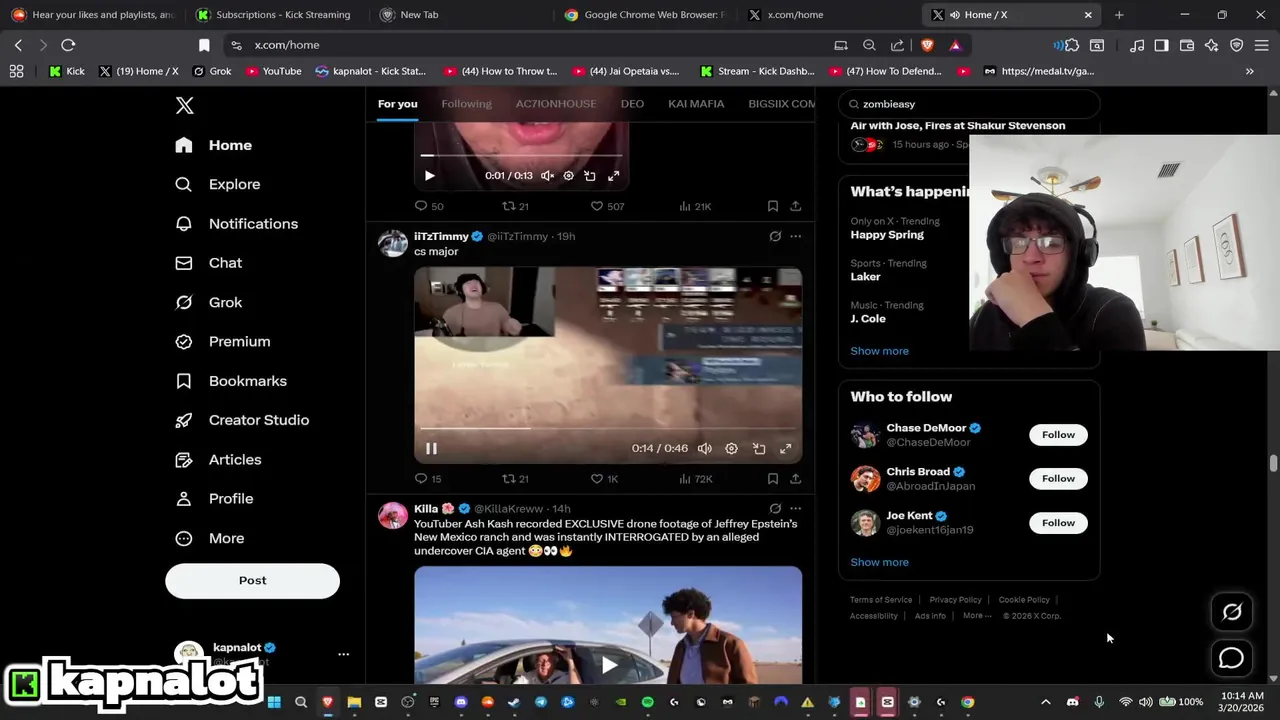Open Home in X sidebar
Viewport: 1280px width, 720px height.
point(213,145)
